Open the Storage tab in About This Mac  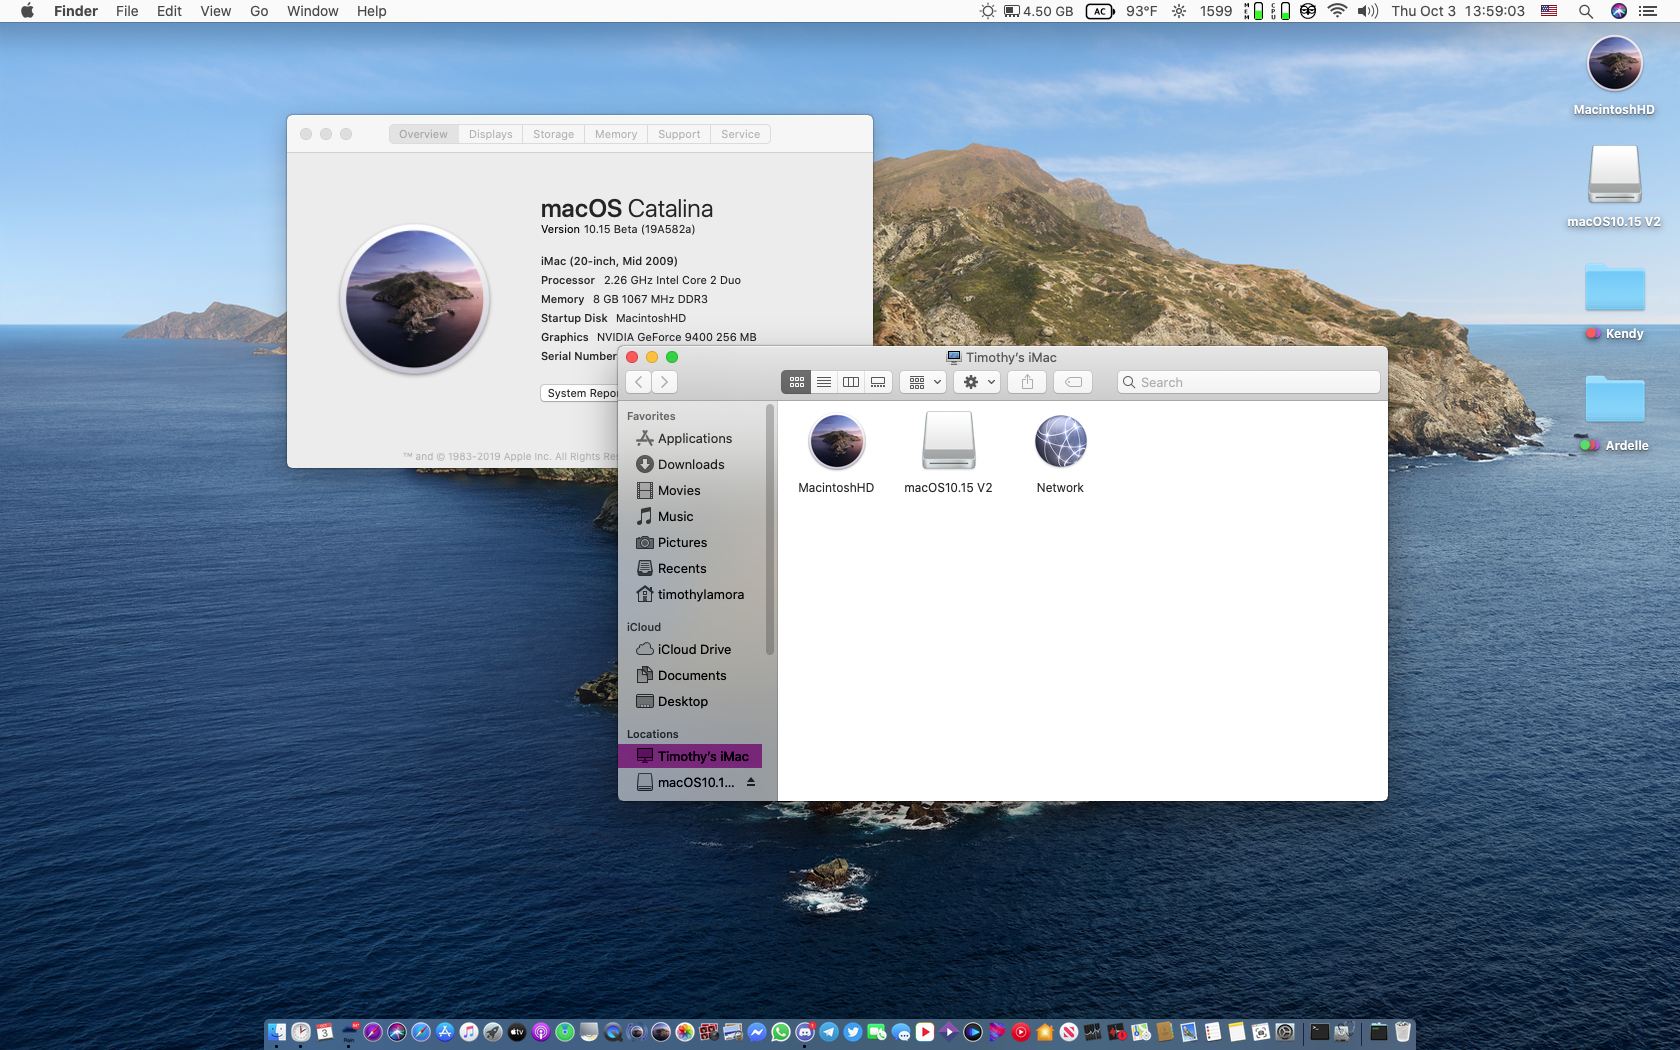553,134
